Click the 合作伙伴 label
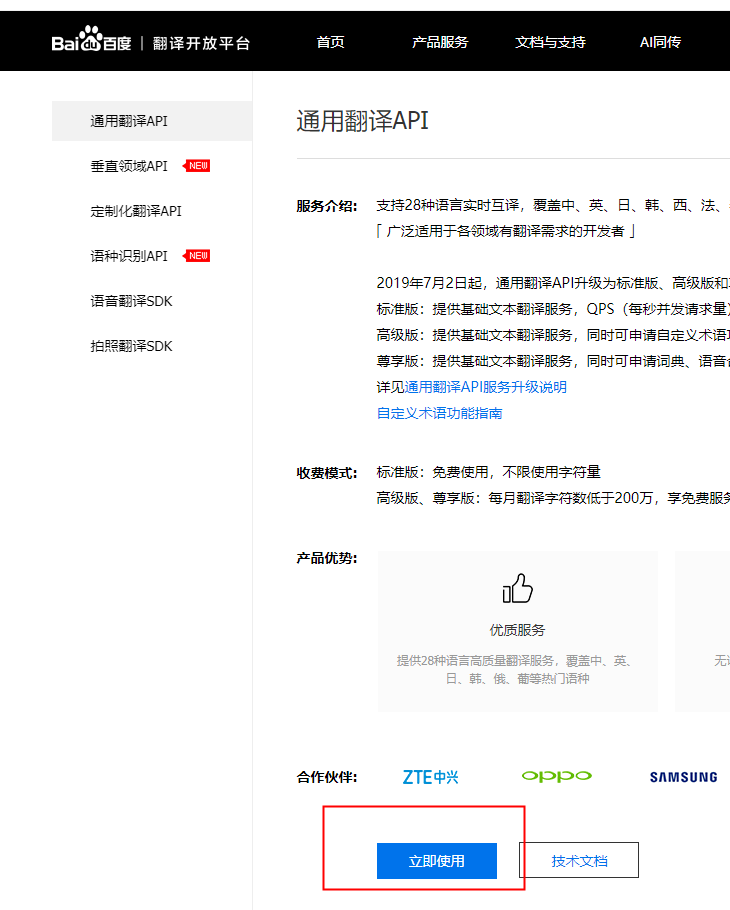This screenshot has width=730, height=910. 327,777
